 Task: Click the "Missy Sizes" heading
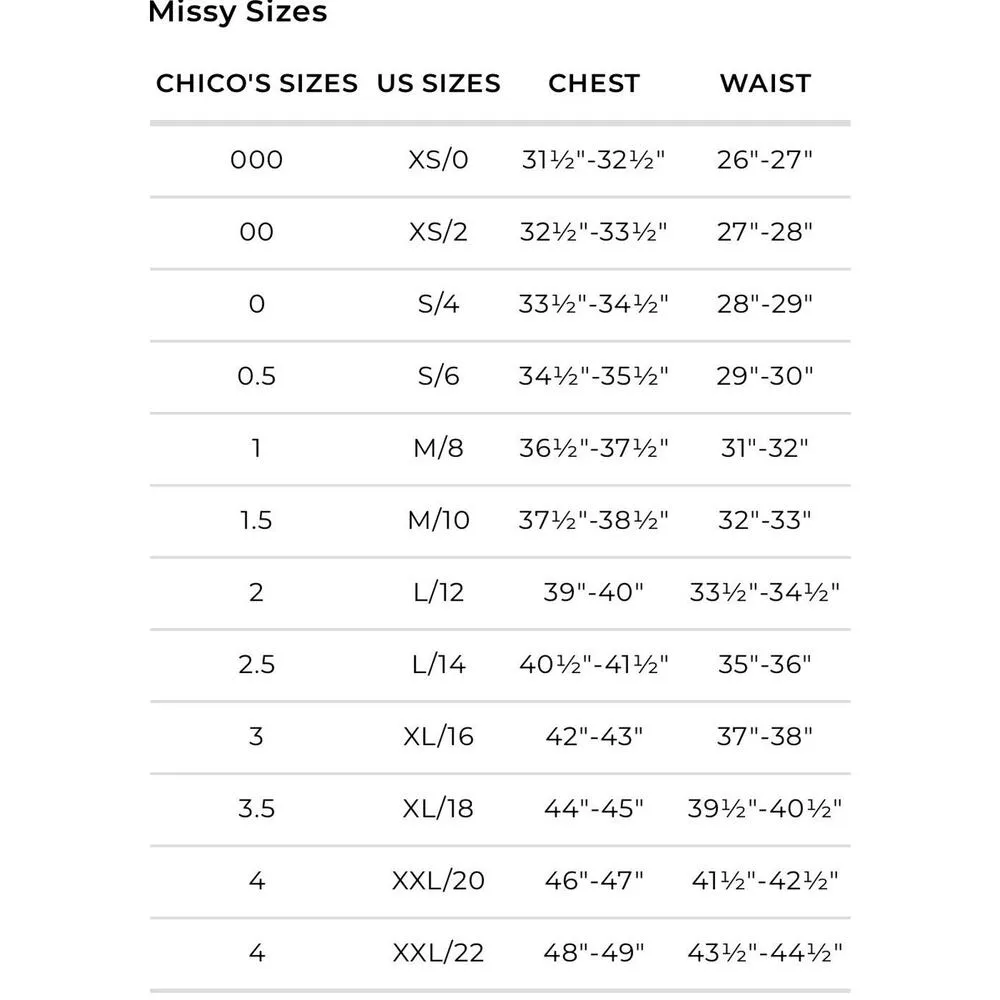tap(237, 14)
